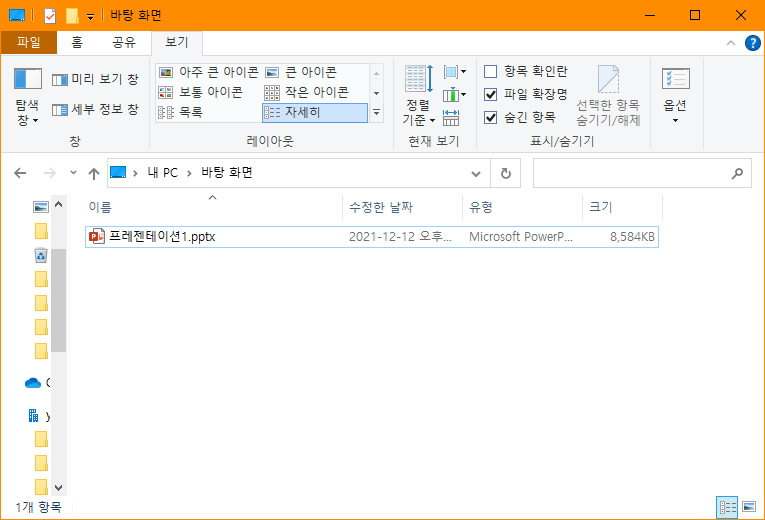Open Customize Quick Access Toolbar dropdown

click(x=90, y=17)
